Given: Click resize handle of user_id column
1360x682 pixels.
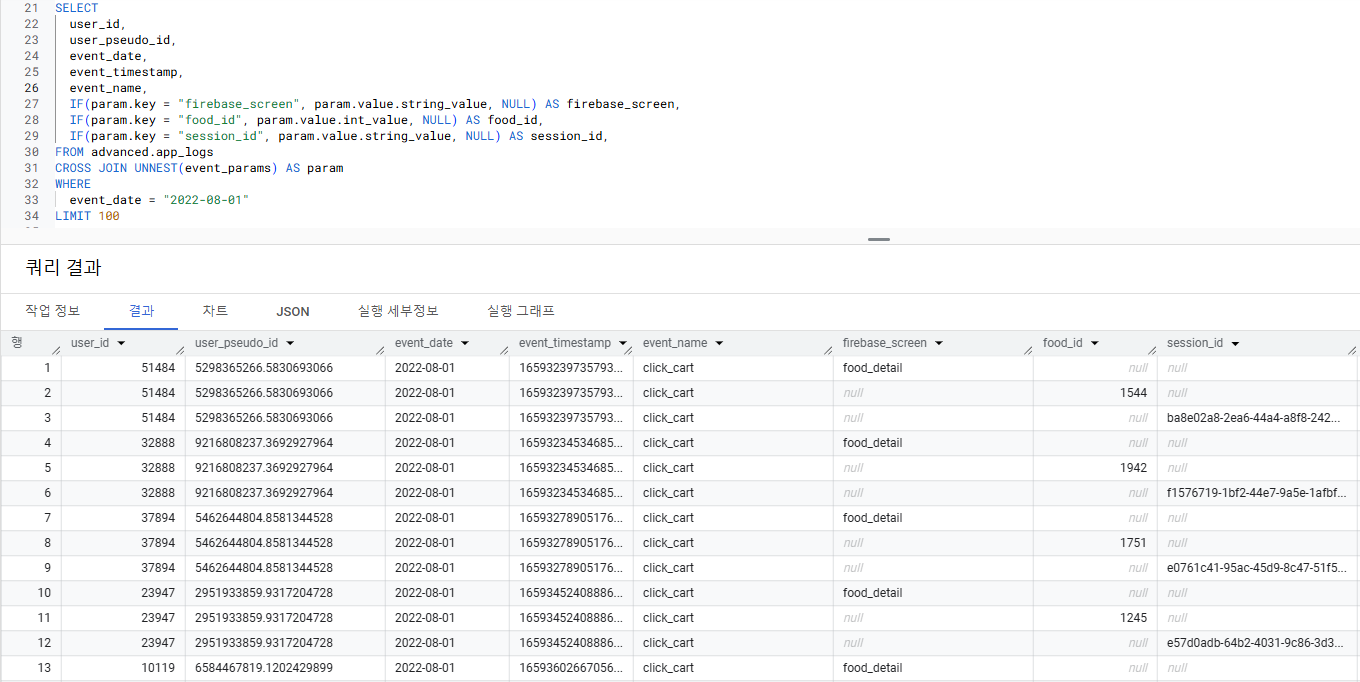Looking at the screenshot, I should (180, 350).
